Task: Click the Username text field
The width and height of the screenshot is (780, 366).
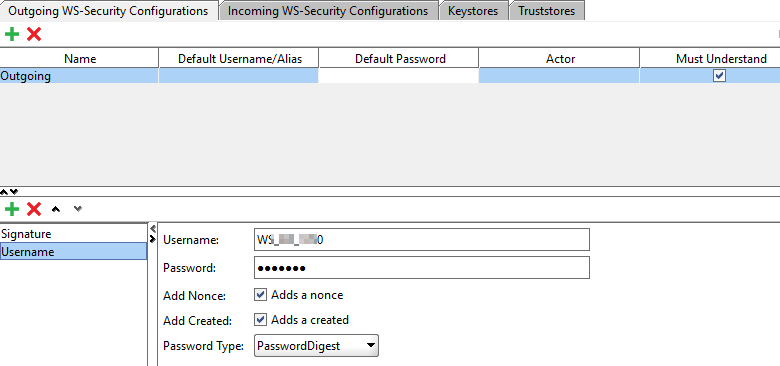Action: 422,240
